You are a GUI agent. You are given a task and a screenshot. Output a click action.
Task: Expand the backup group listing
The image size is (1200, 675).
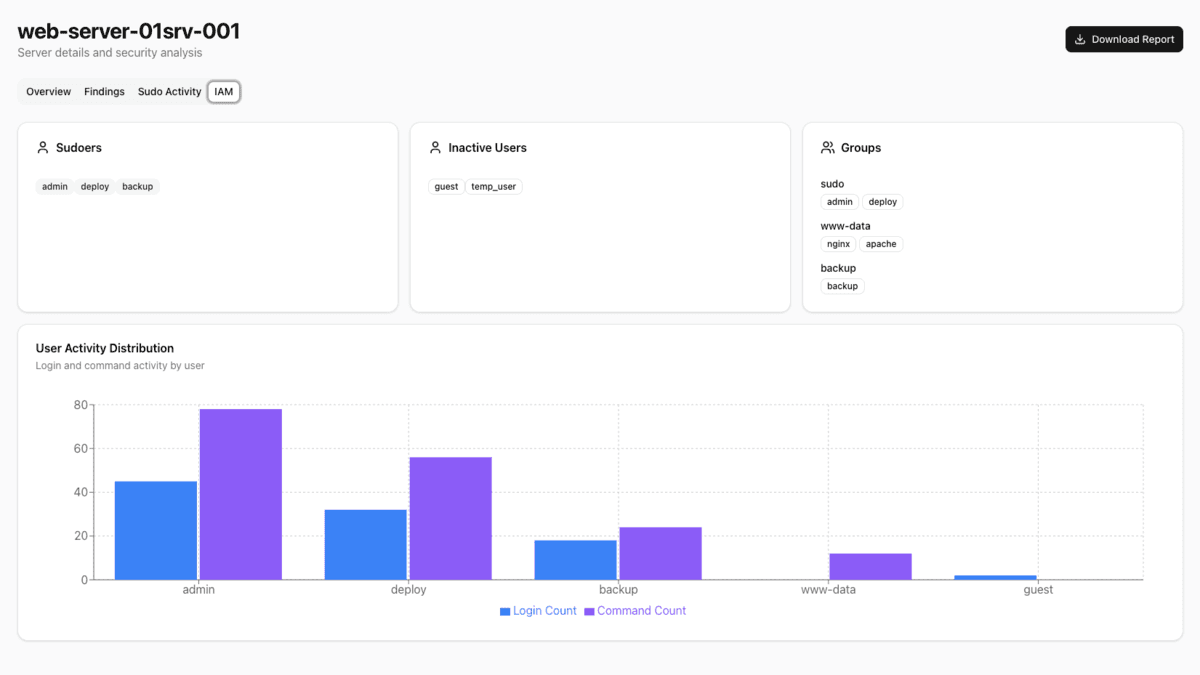click(x=840, y=268)
